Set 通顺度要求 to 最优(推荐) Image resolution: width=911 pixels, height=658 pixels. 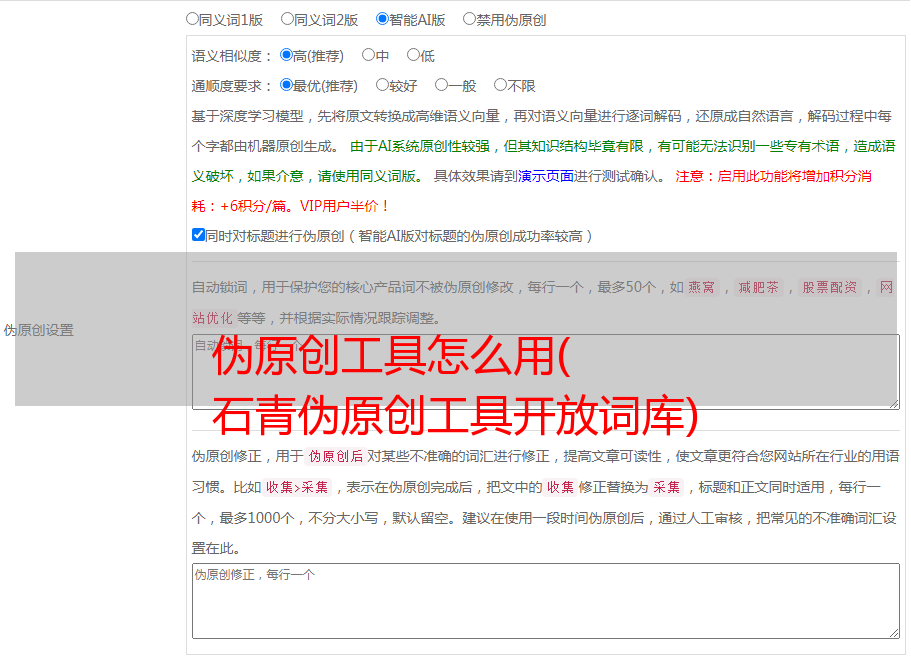[286, 85]
